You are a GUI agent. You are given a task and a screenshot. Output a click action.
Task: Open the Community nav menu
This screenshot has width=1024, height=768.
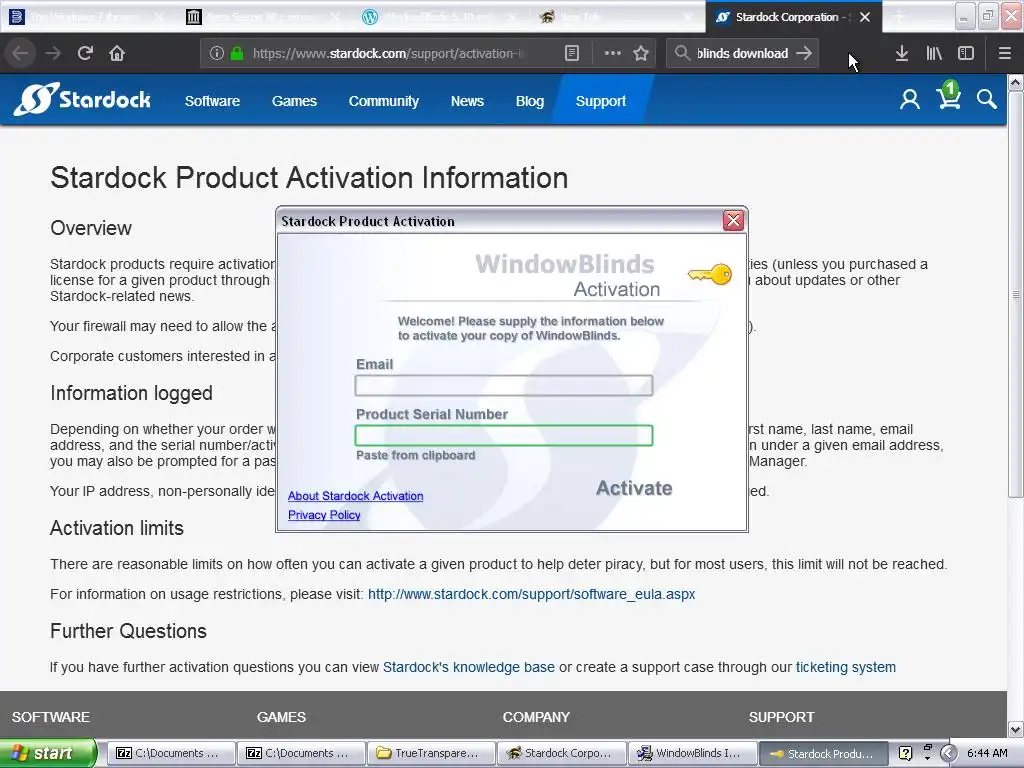[383, 101]
